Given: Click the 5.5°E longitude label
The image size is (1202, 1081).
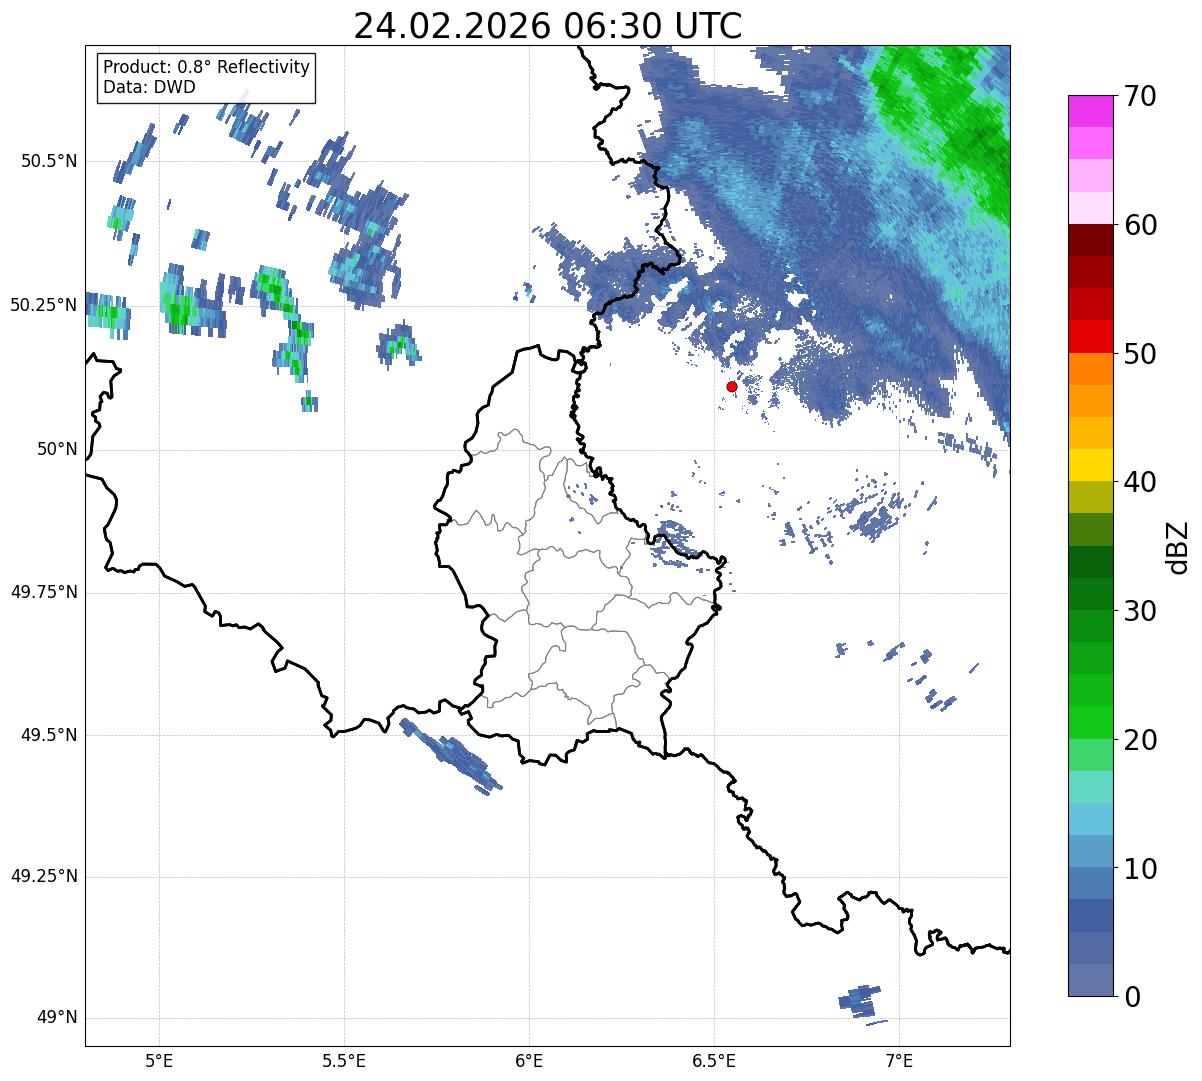Looking at the screenshot, I should click(x=344, y=1061).
